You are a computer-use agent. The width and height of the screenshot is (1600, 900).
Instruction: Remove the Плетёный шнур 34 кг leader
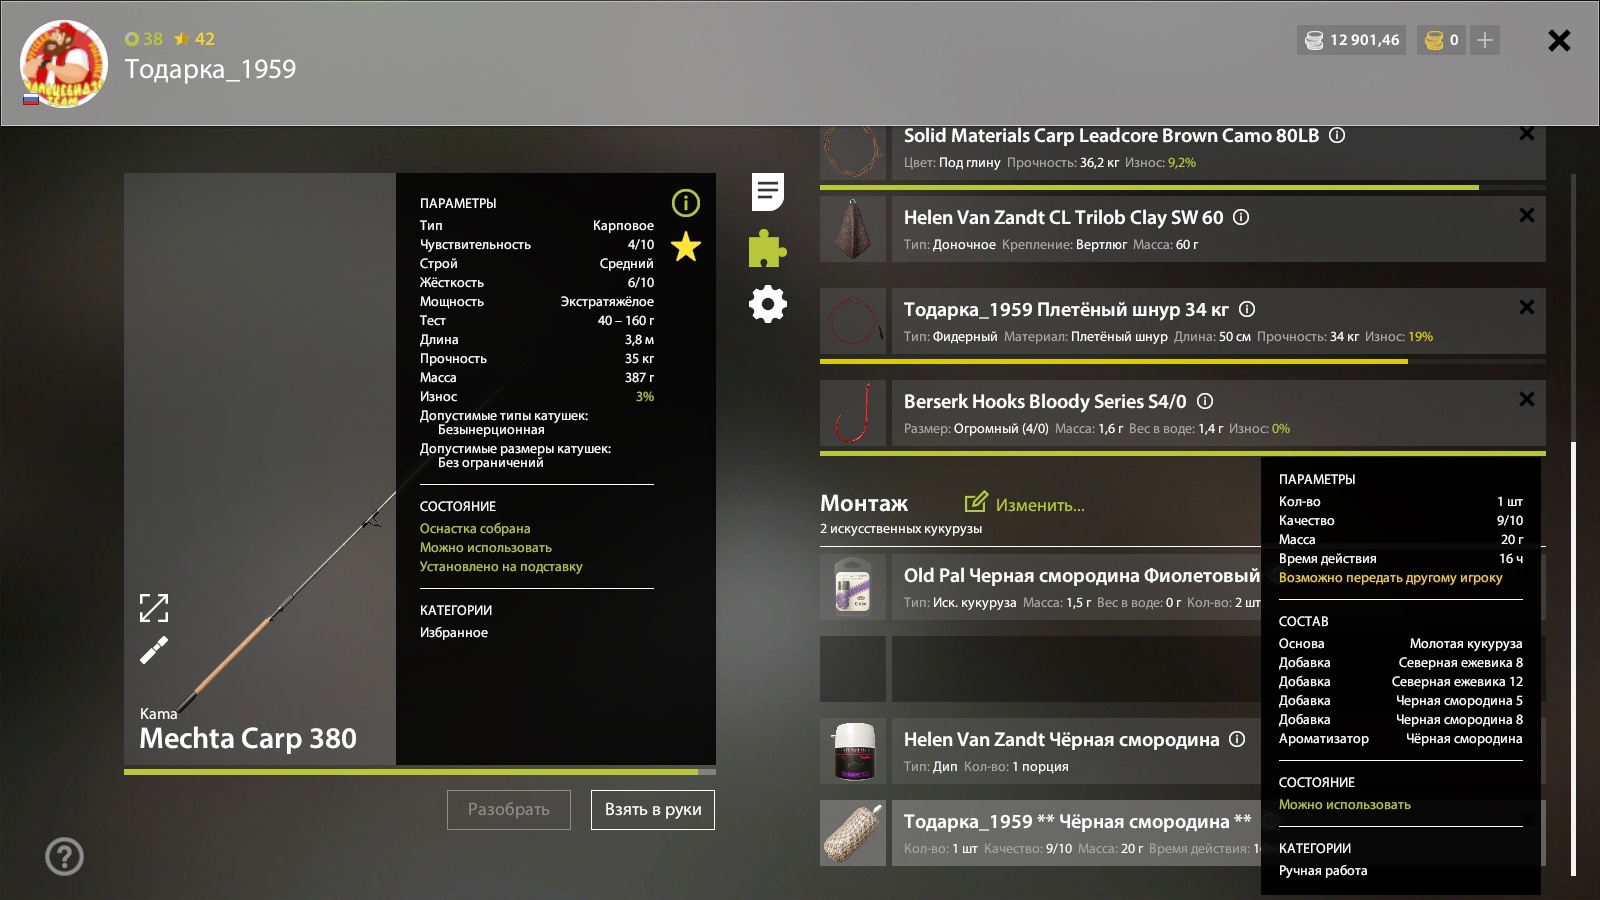tap(1527, 307)
